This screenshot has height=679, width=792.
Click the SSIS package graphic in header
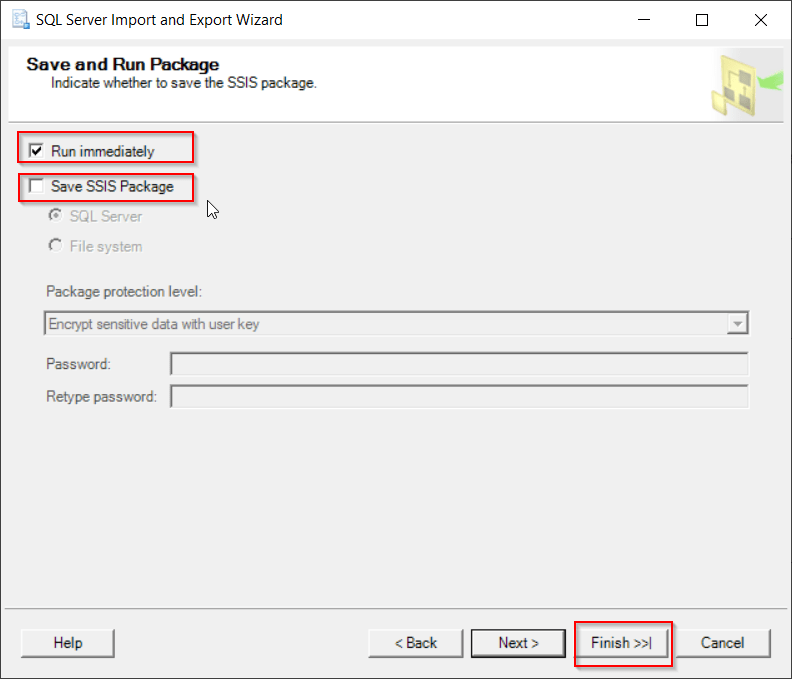747,85
